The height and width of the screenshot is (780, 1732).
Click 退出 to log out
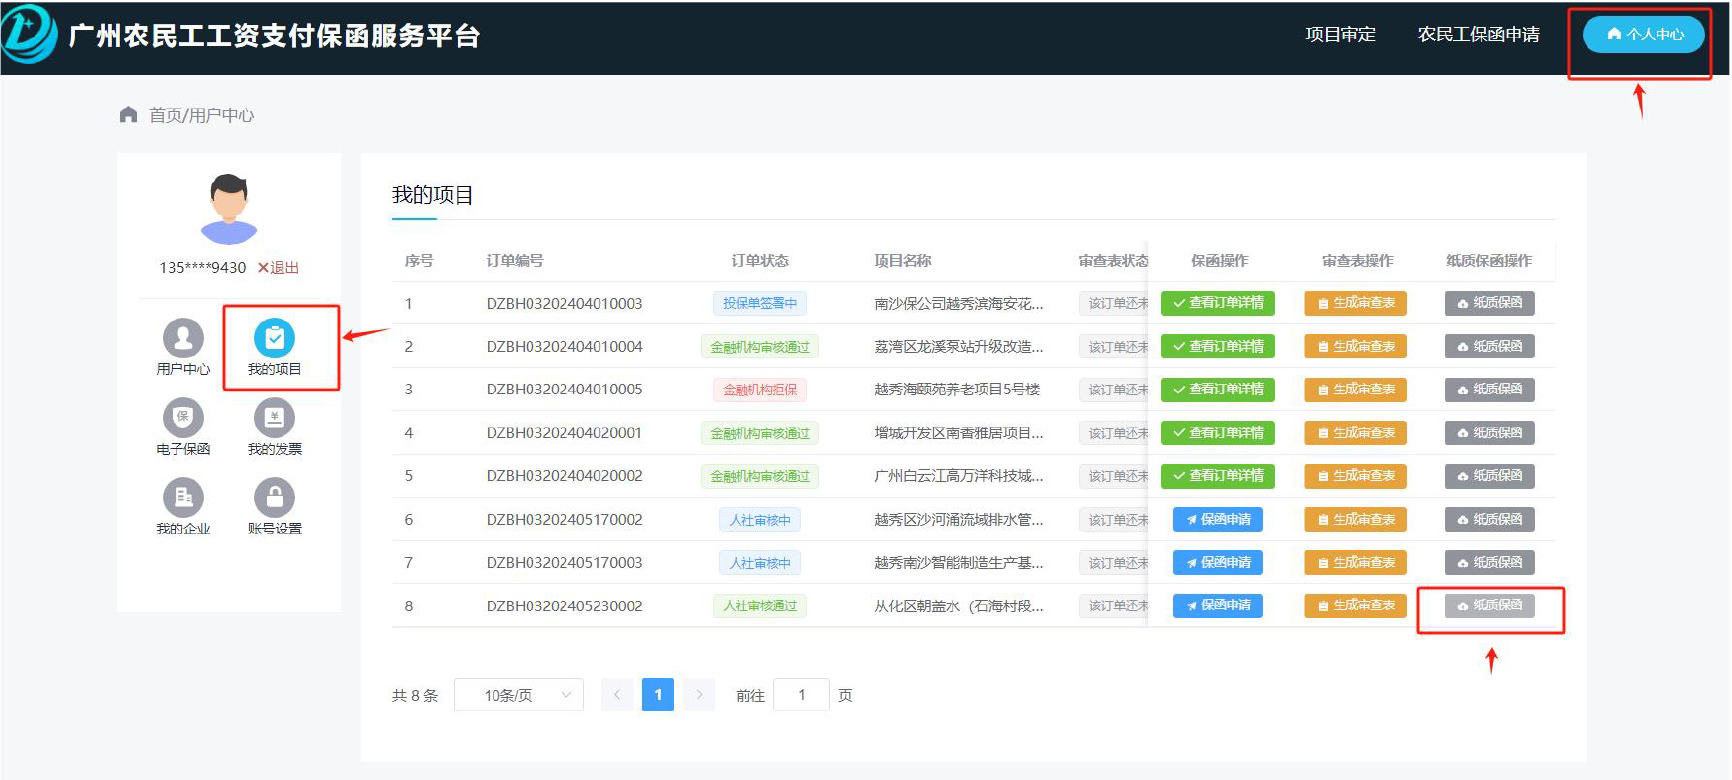(x=278, y=268)
